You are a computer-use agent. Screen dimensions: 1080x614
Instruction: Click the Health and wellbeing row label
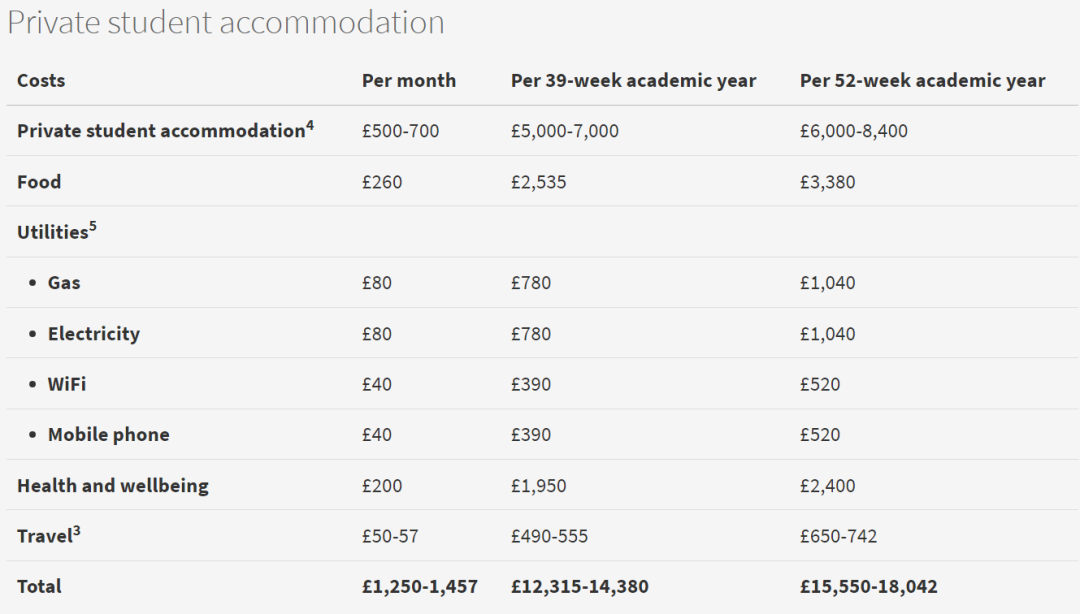pos(113,486)
